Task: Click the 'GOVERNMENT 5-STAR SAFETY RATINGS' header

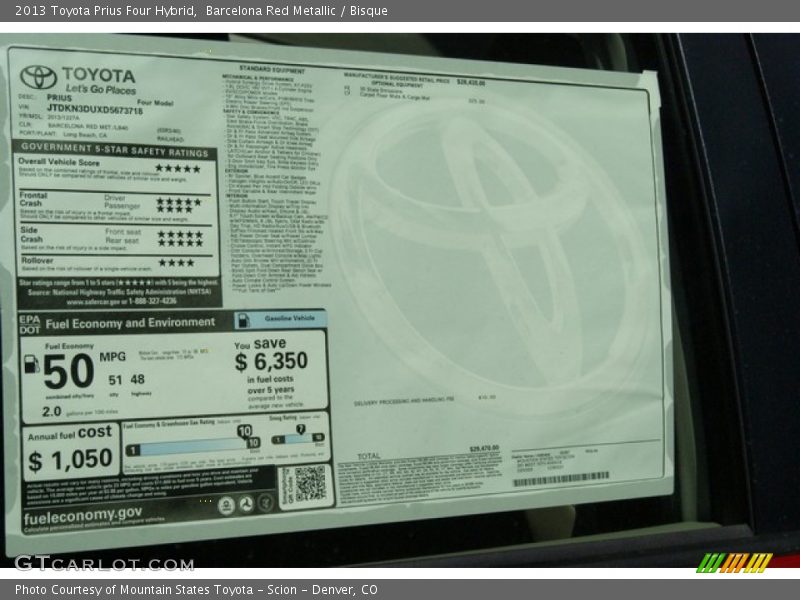Action: 115,149
